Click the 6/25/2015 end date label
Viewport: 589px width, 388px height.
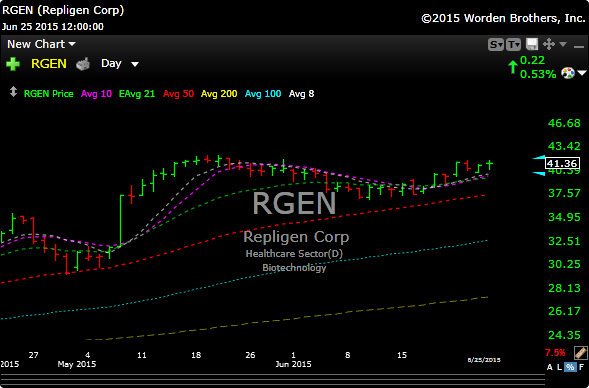click(484, 360)
